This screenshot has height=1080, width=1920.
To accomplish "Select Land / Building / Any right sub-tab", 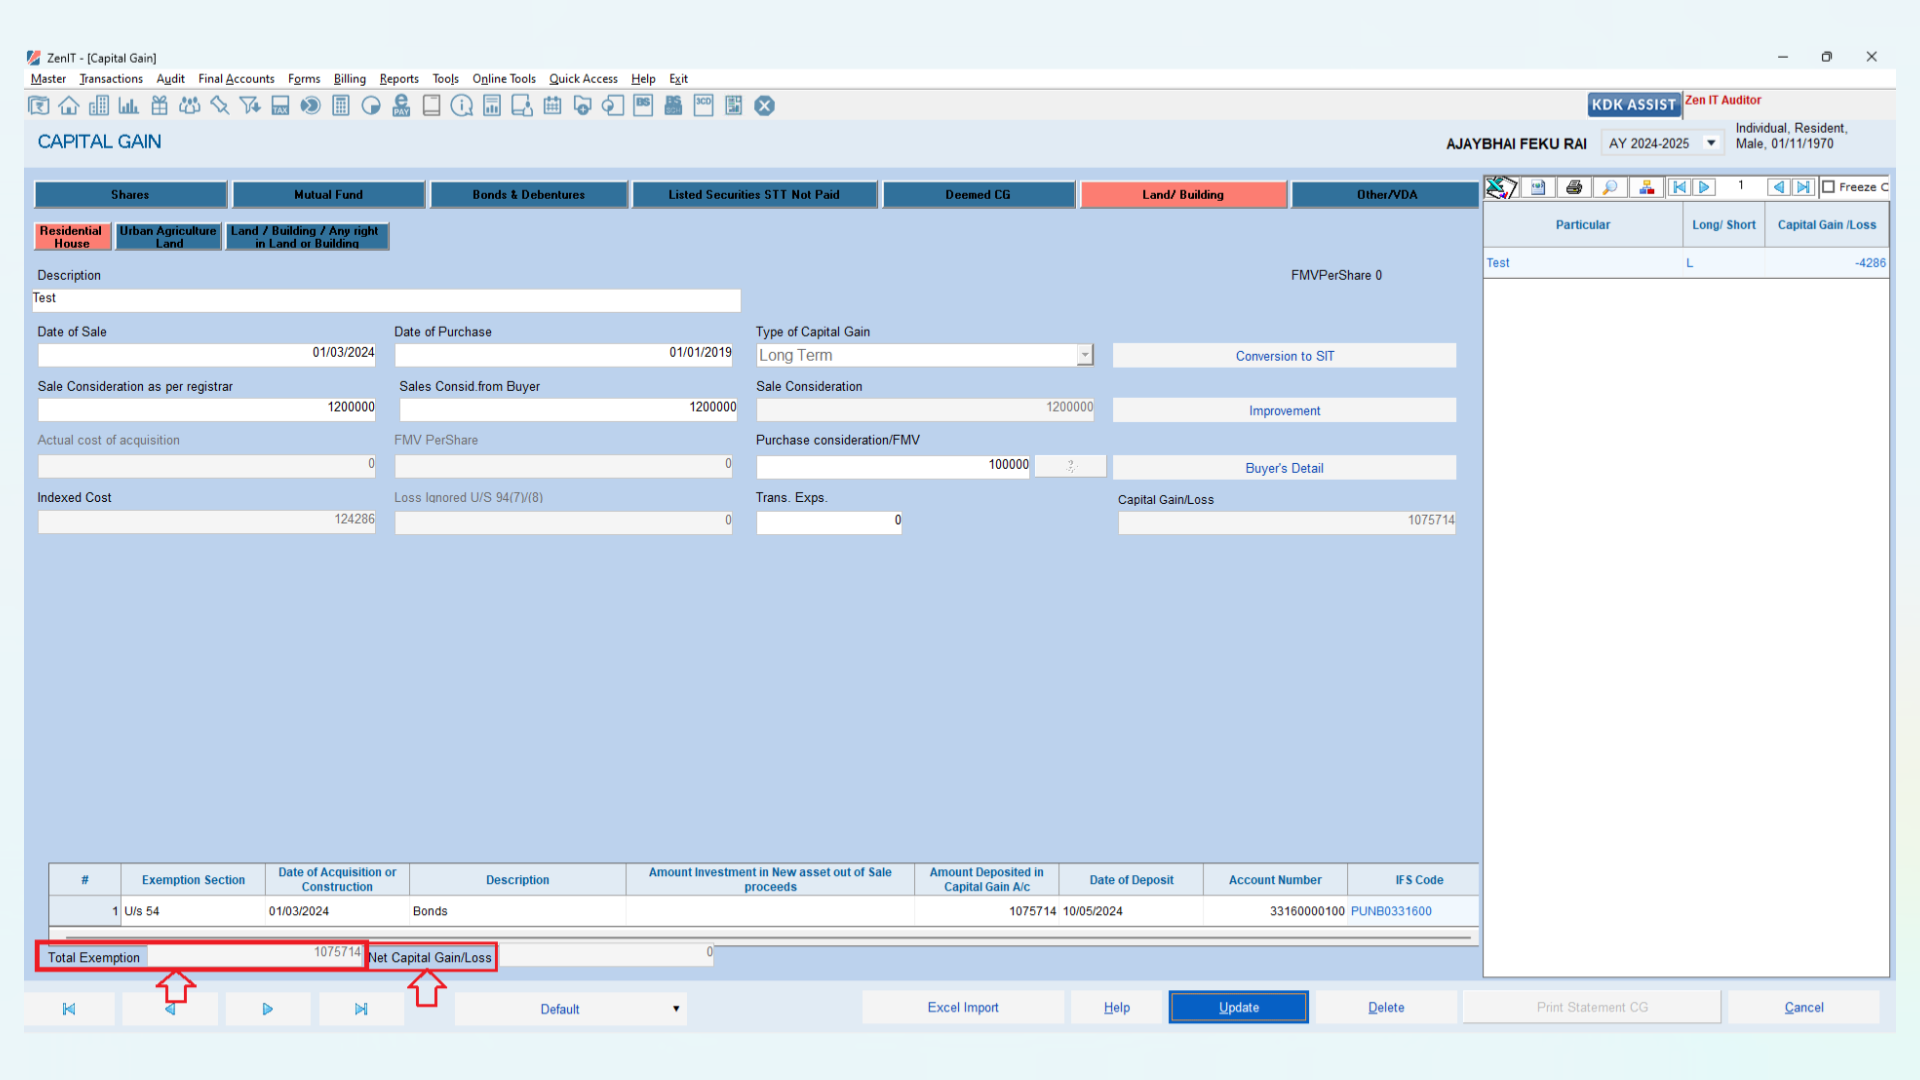I will tap(306, 236).
